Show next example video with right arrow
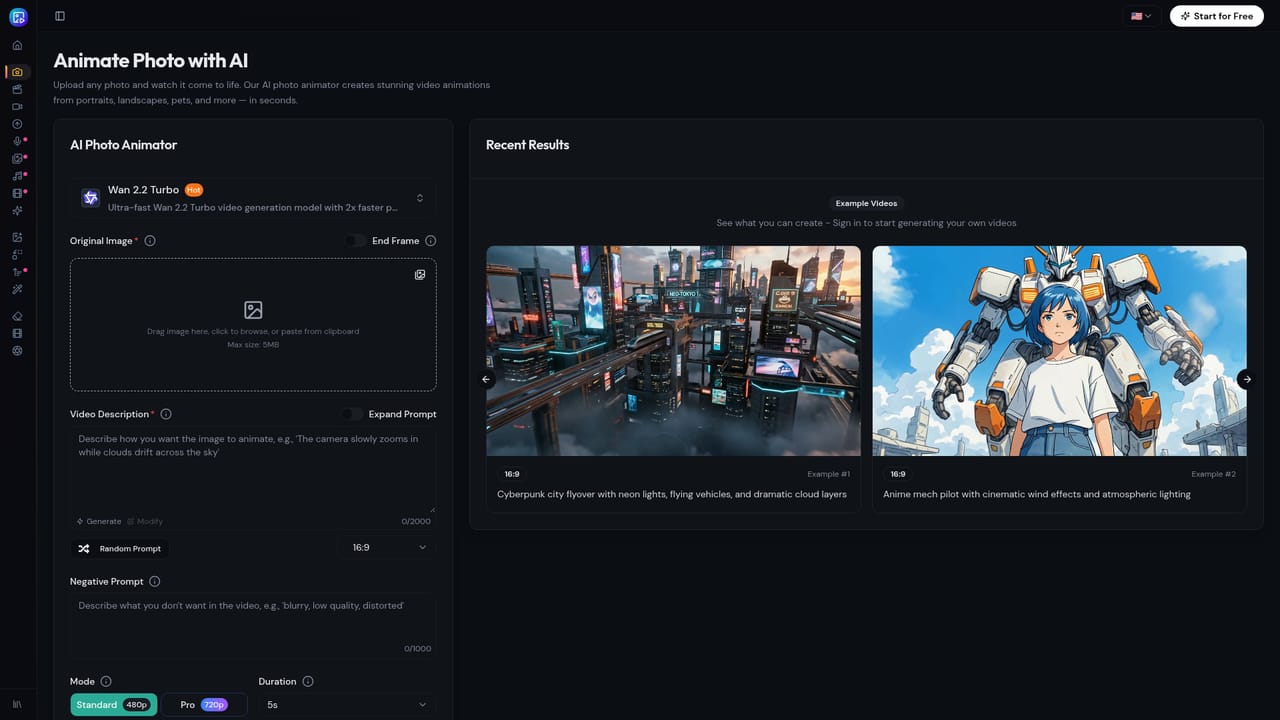Screen dimensions: 1280x720 click(x=1246, y=379)
